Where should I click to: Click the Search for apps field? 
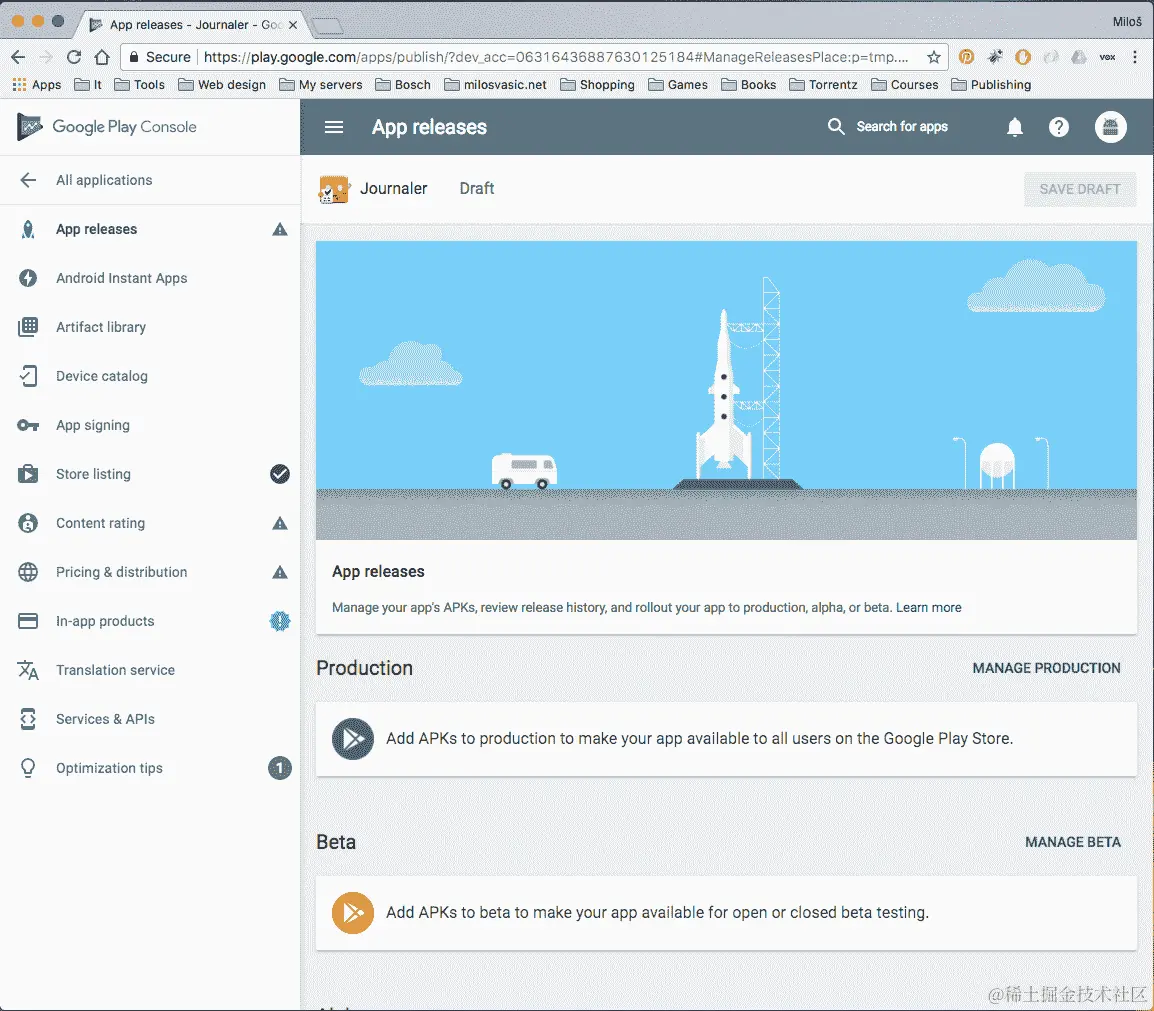(x=902, y=127)
